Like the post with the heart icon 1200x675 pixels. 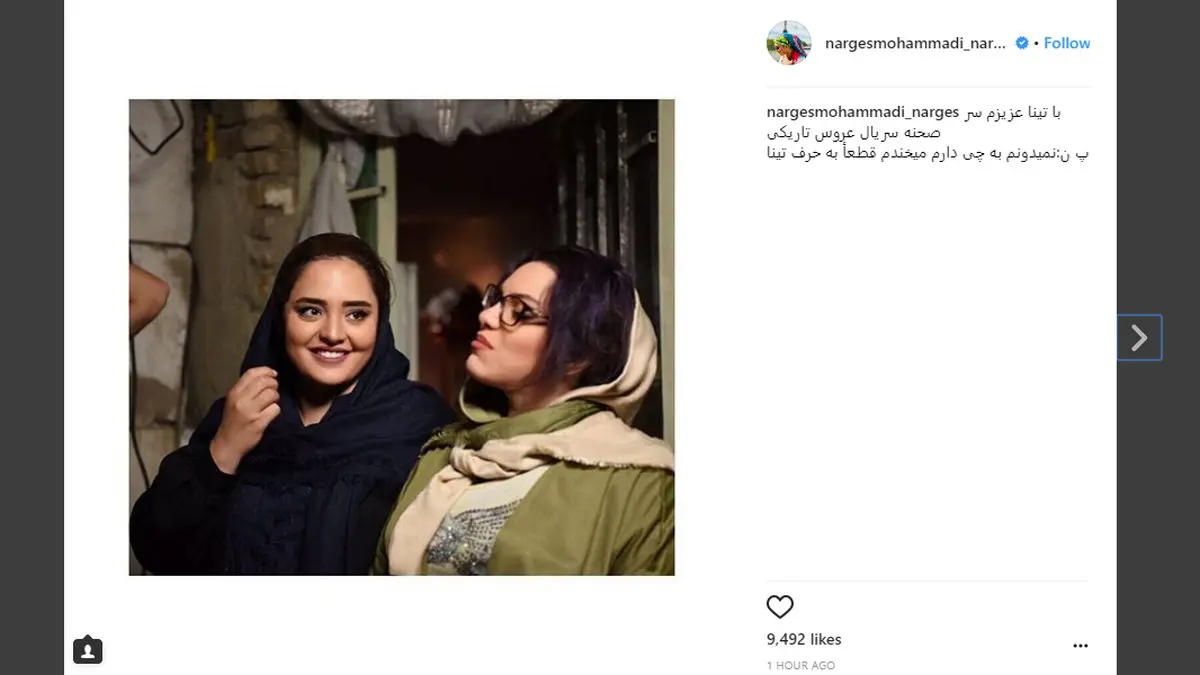[x=780, y=607]
